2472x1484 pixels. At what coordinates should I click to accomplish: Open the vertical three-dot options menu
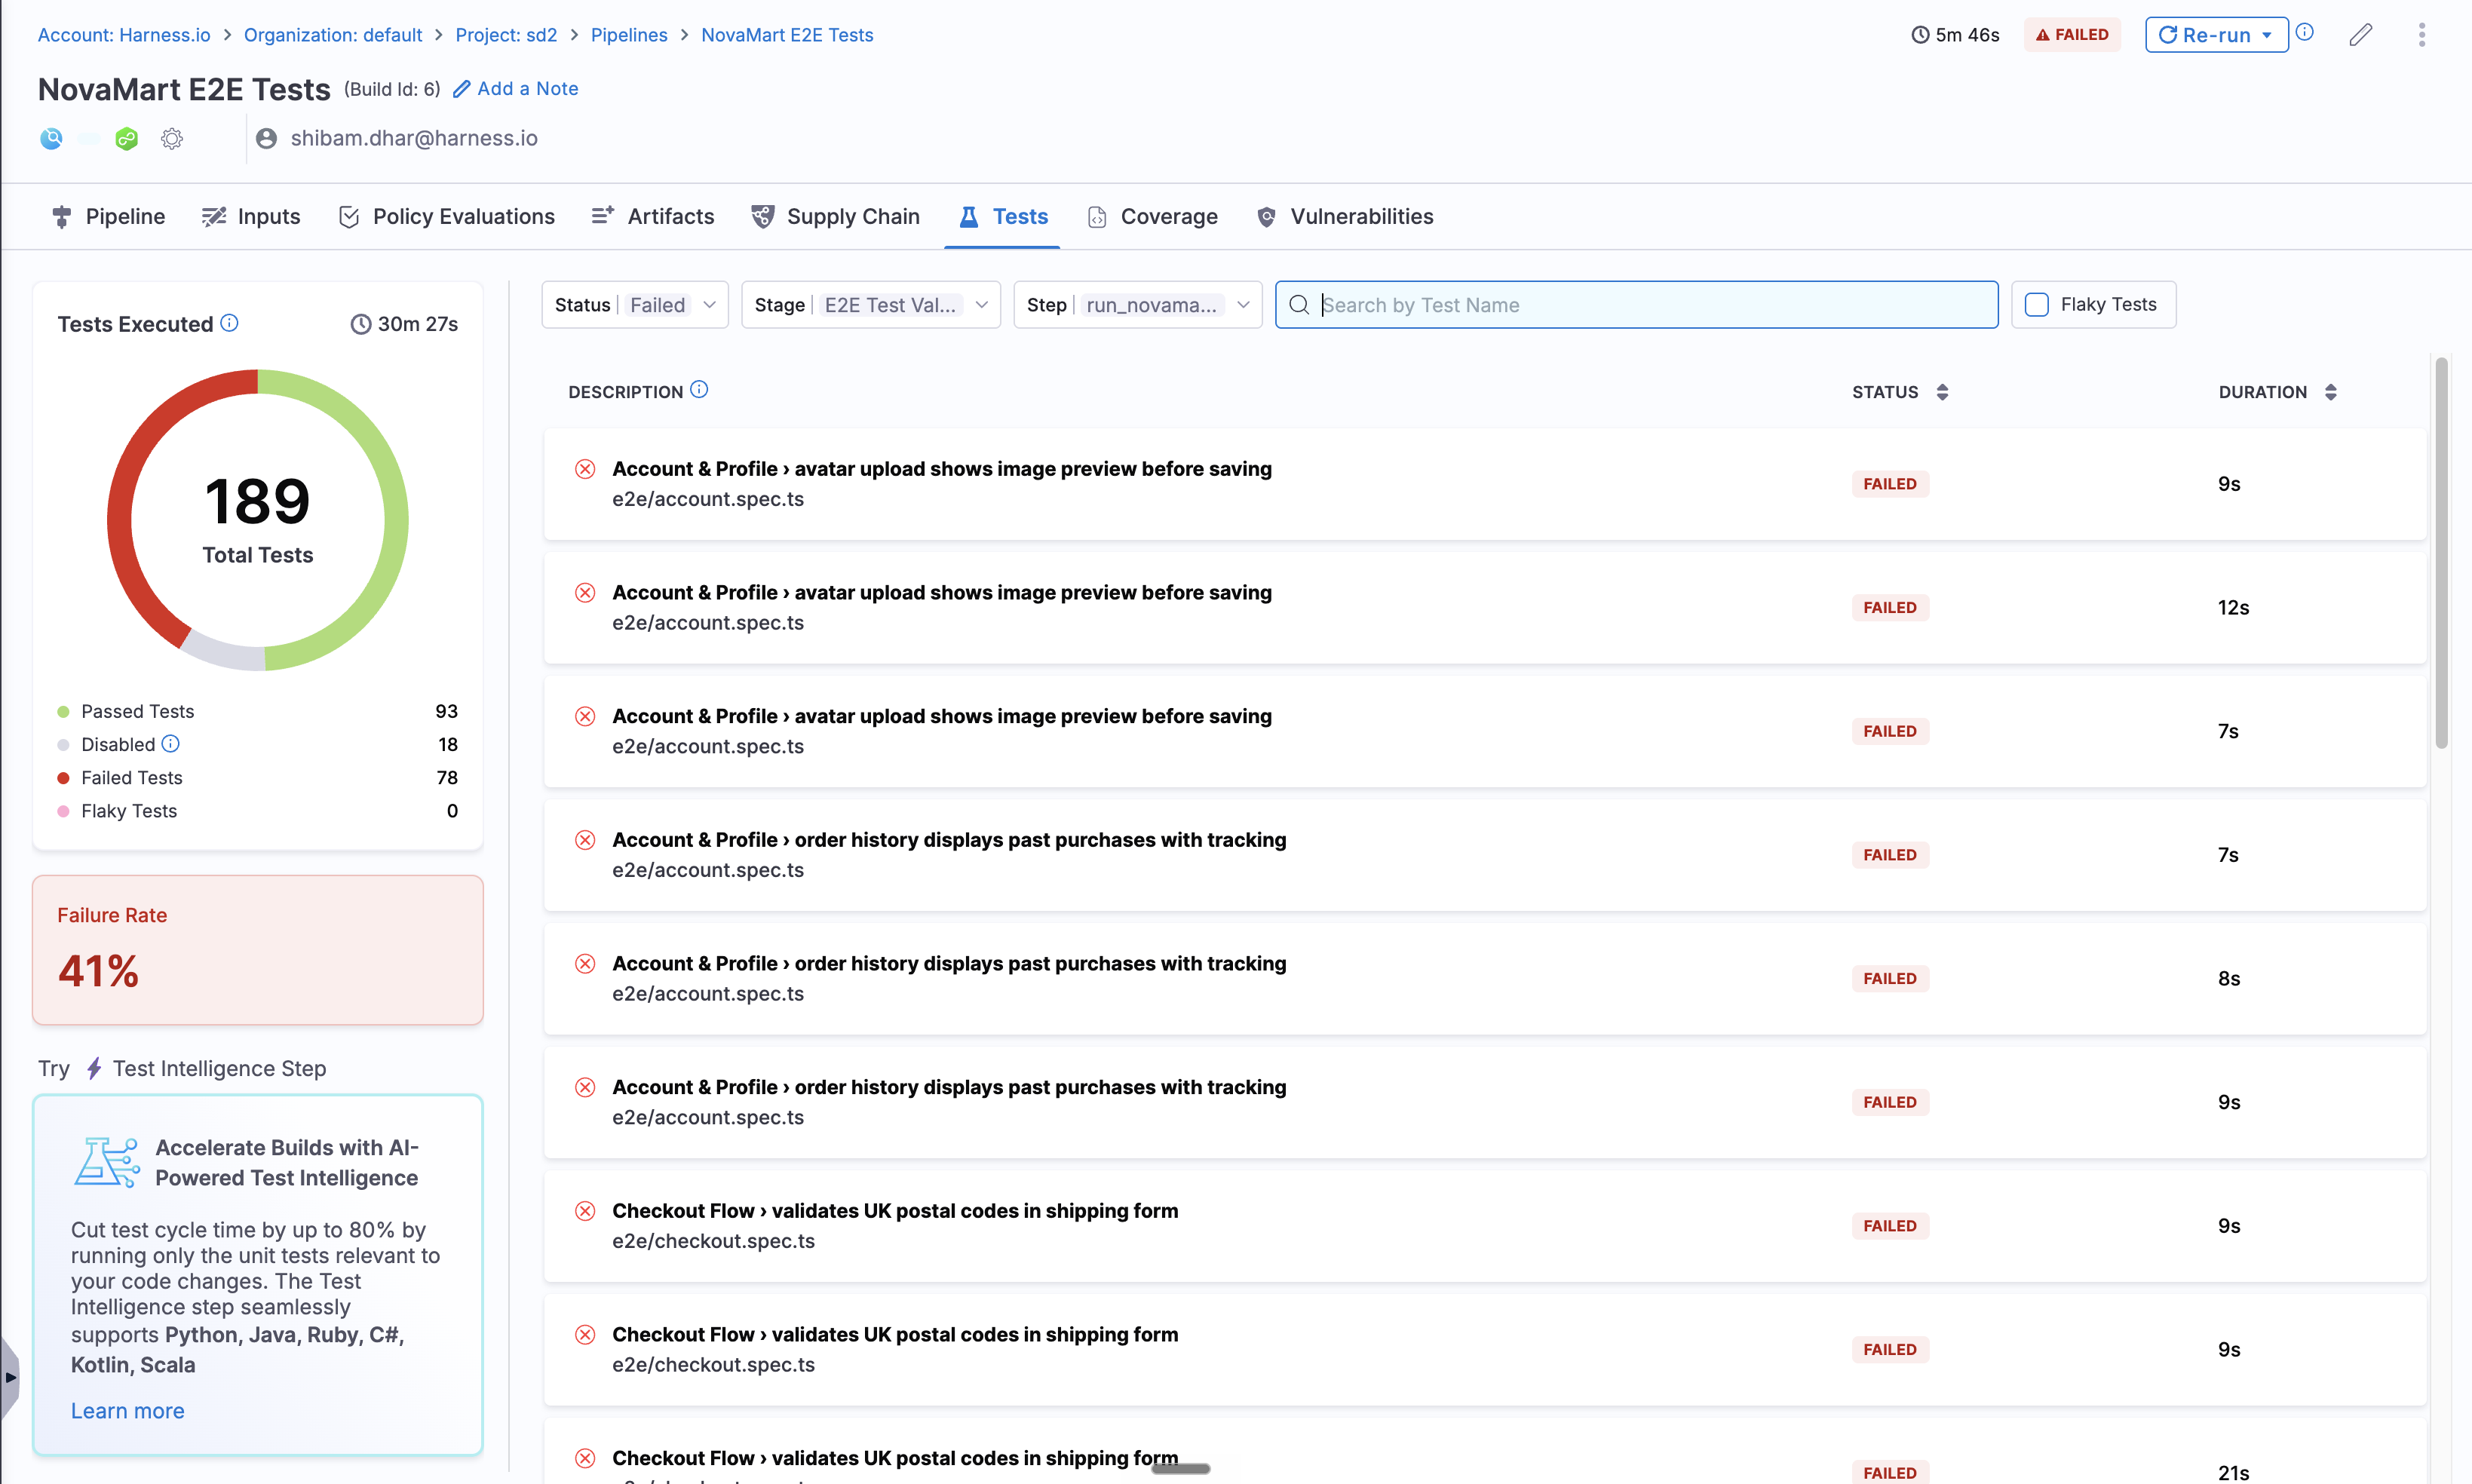(2421, 35)
